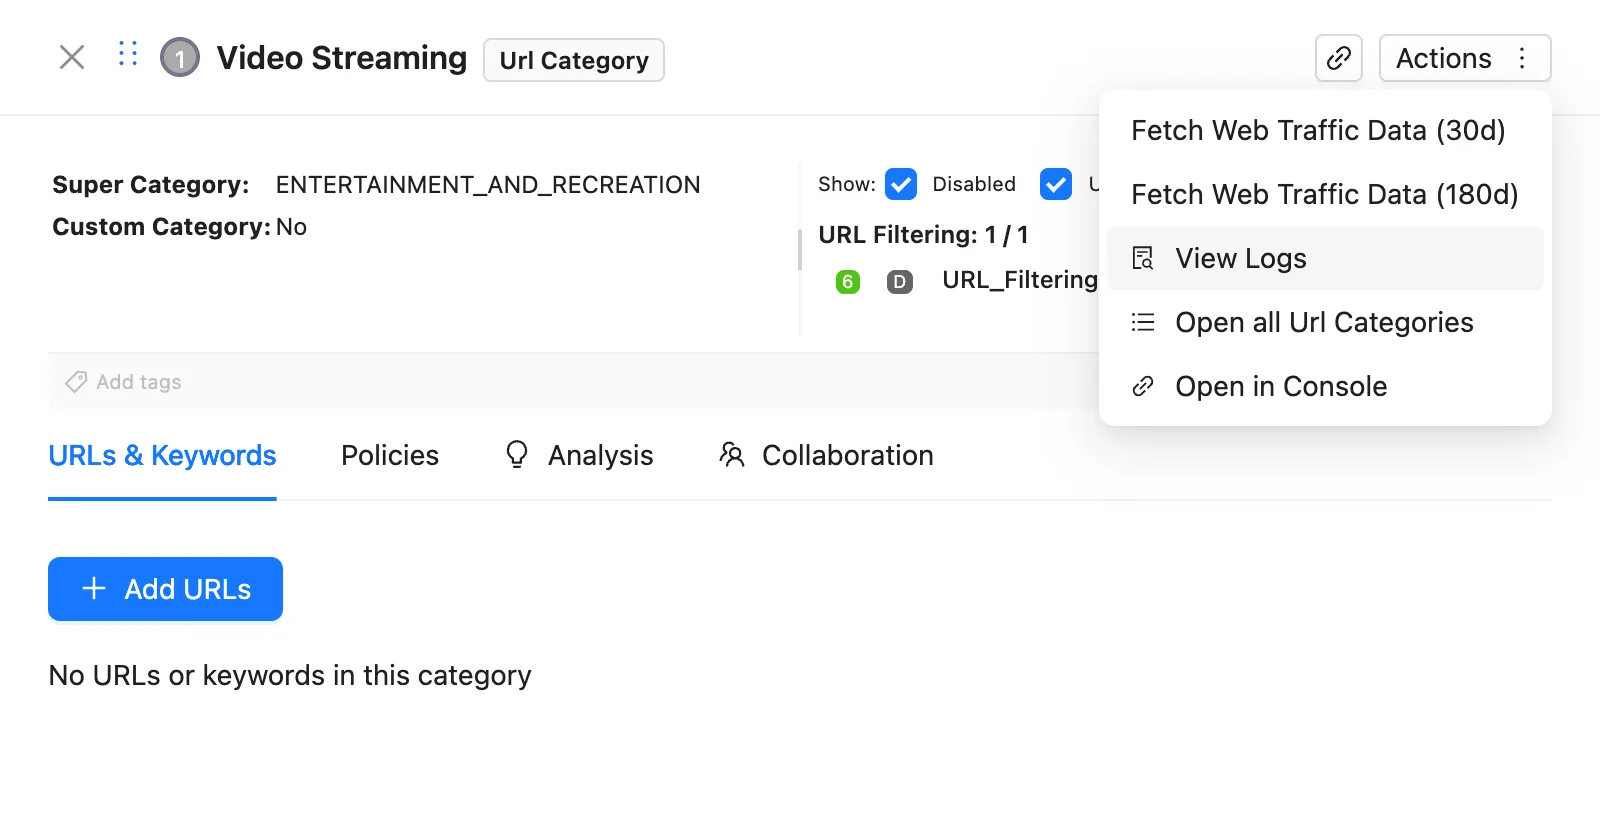Click the Add URLs button
Image resolution: width=1600 pixels, height=820 pixels.
[165, 589]
